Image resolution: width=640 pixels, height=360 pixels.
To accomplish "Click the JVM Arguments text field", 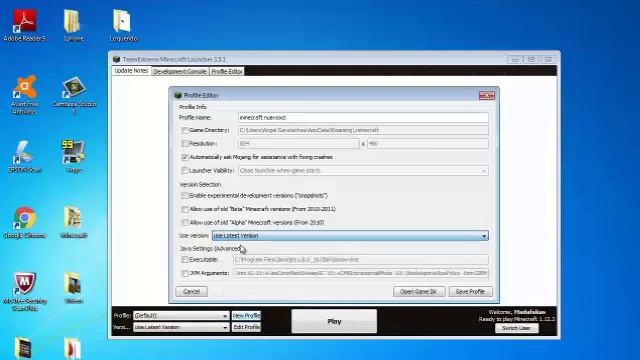I will click(360, 273).
